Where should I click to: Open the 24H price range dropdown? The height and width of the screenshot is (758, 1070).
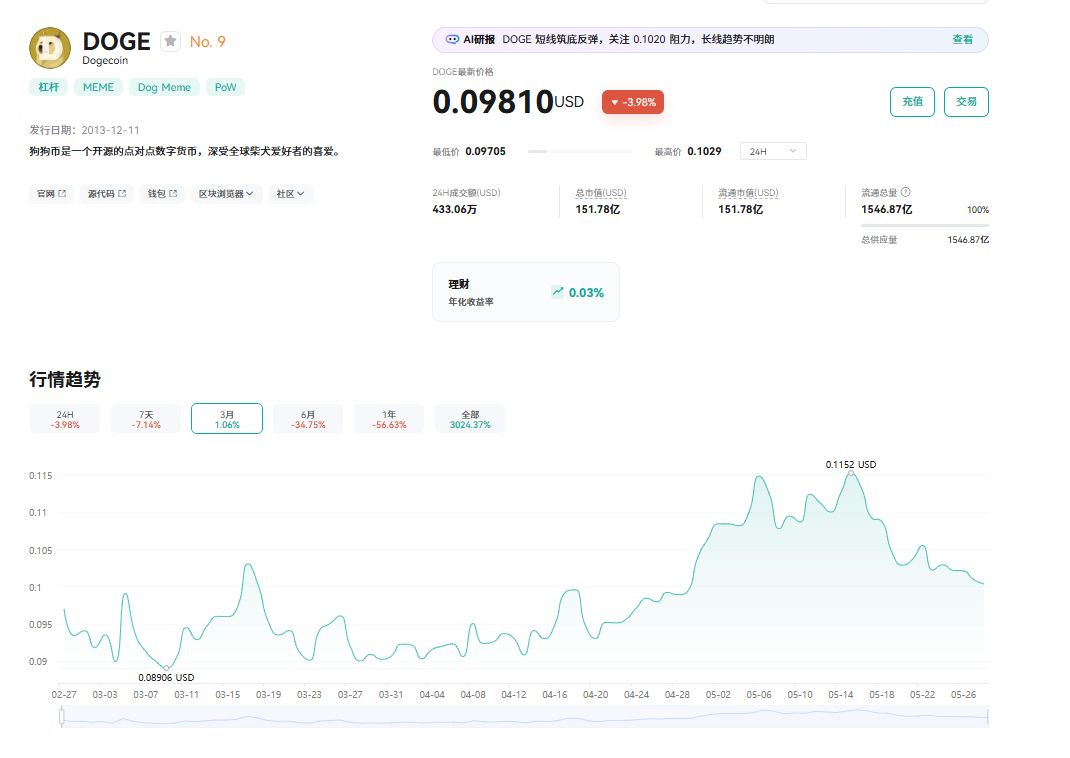pos(773,151)
